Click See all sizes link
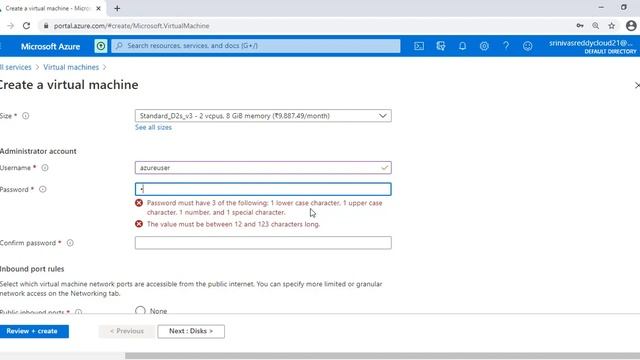Image resolution: width=640 pixels, height=360 pixels. pos(153,127)
